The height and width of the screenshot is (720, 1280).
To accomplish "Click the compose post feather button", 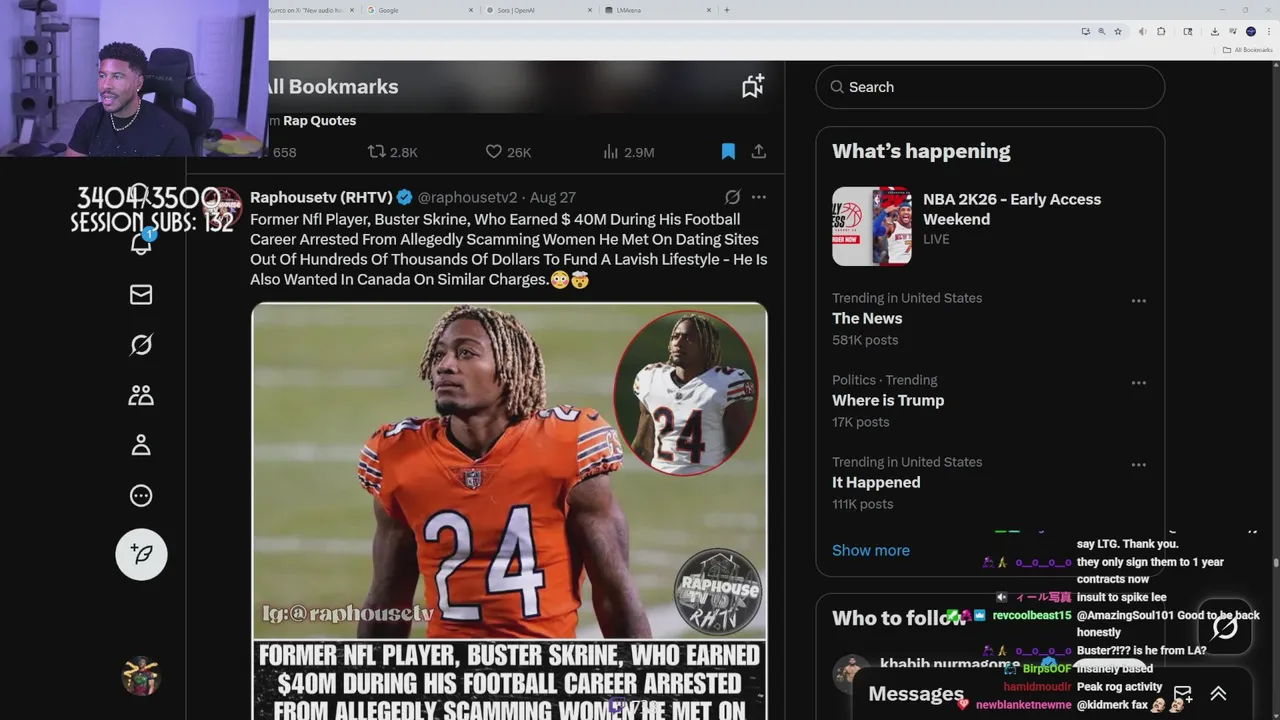I will pyautogui.click(x=141, y=554).
